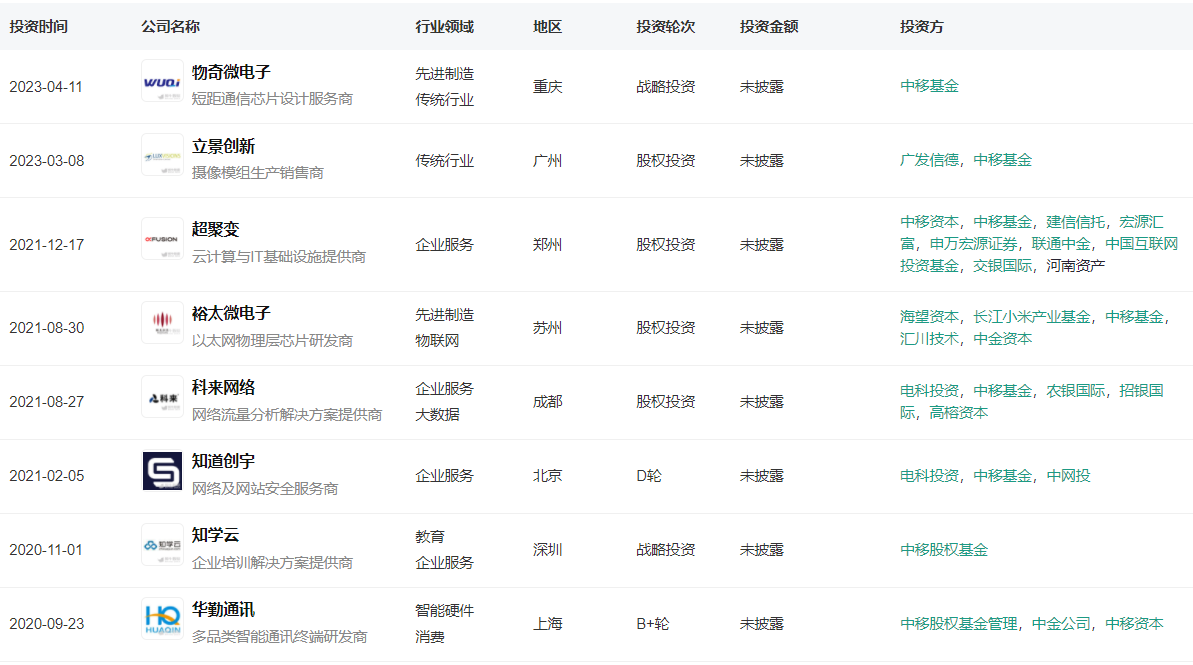Select the D轮 round cell
Viewport: 1193px width, 665px height.
click(649, 476)
